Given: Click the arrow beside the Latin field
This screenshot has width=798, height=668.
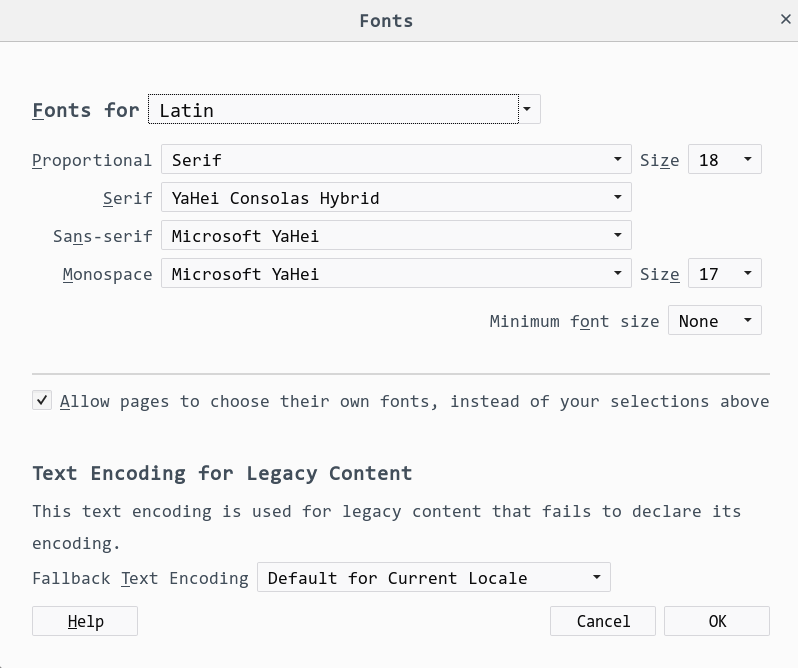Looking at the screenshot, I should (x=527, y=109).
